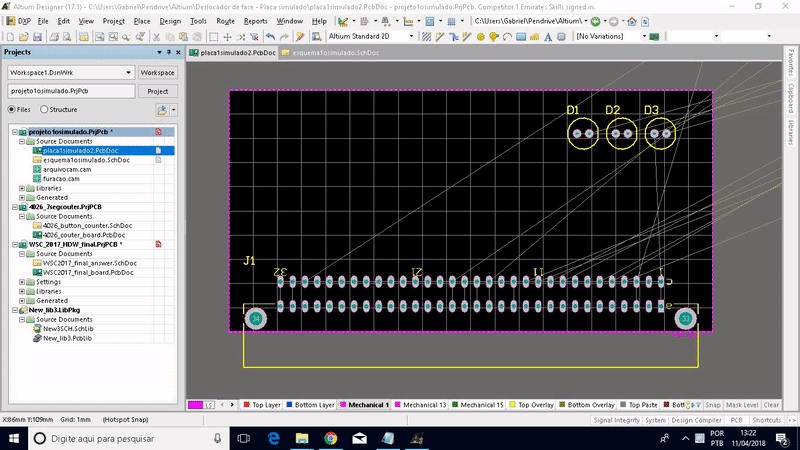800x450 pixels.
Task: Select the Structure radio button
Action: coord(44,109)
